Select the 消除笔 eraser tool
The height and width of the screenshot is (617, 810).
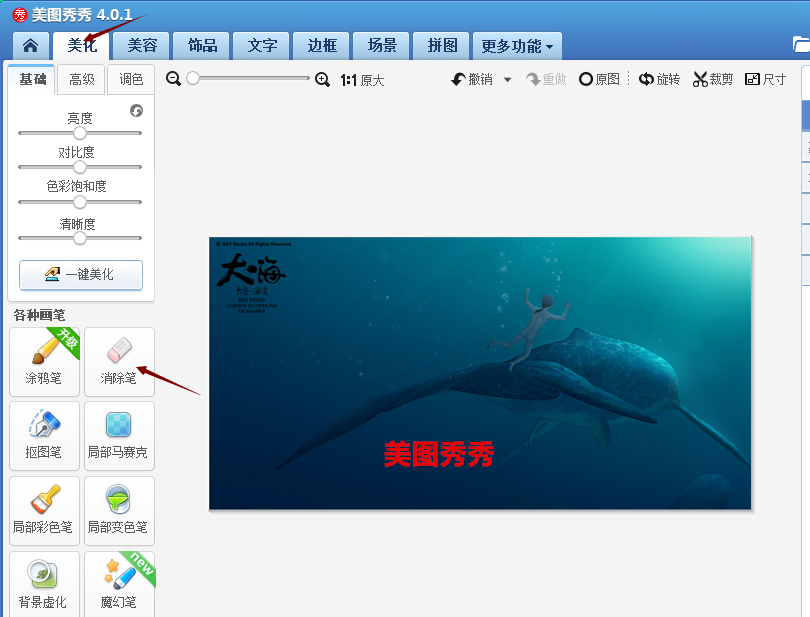(119, 362)
